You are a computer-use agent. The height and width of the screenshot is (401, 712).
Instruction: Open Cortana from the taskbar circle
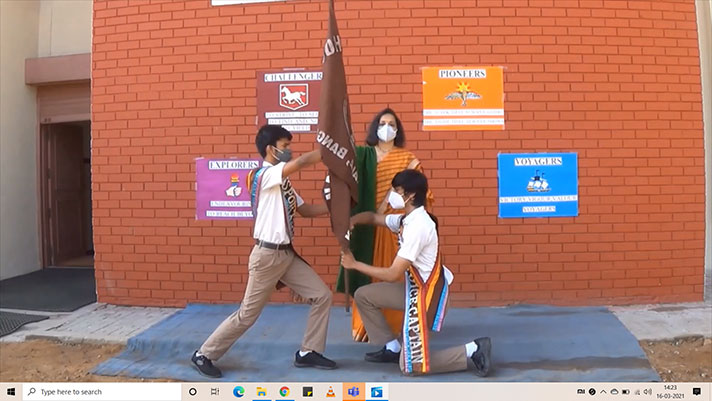193,392
